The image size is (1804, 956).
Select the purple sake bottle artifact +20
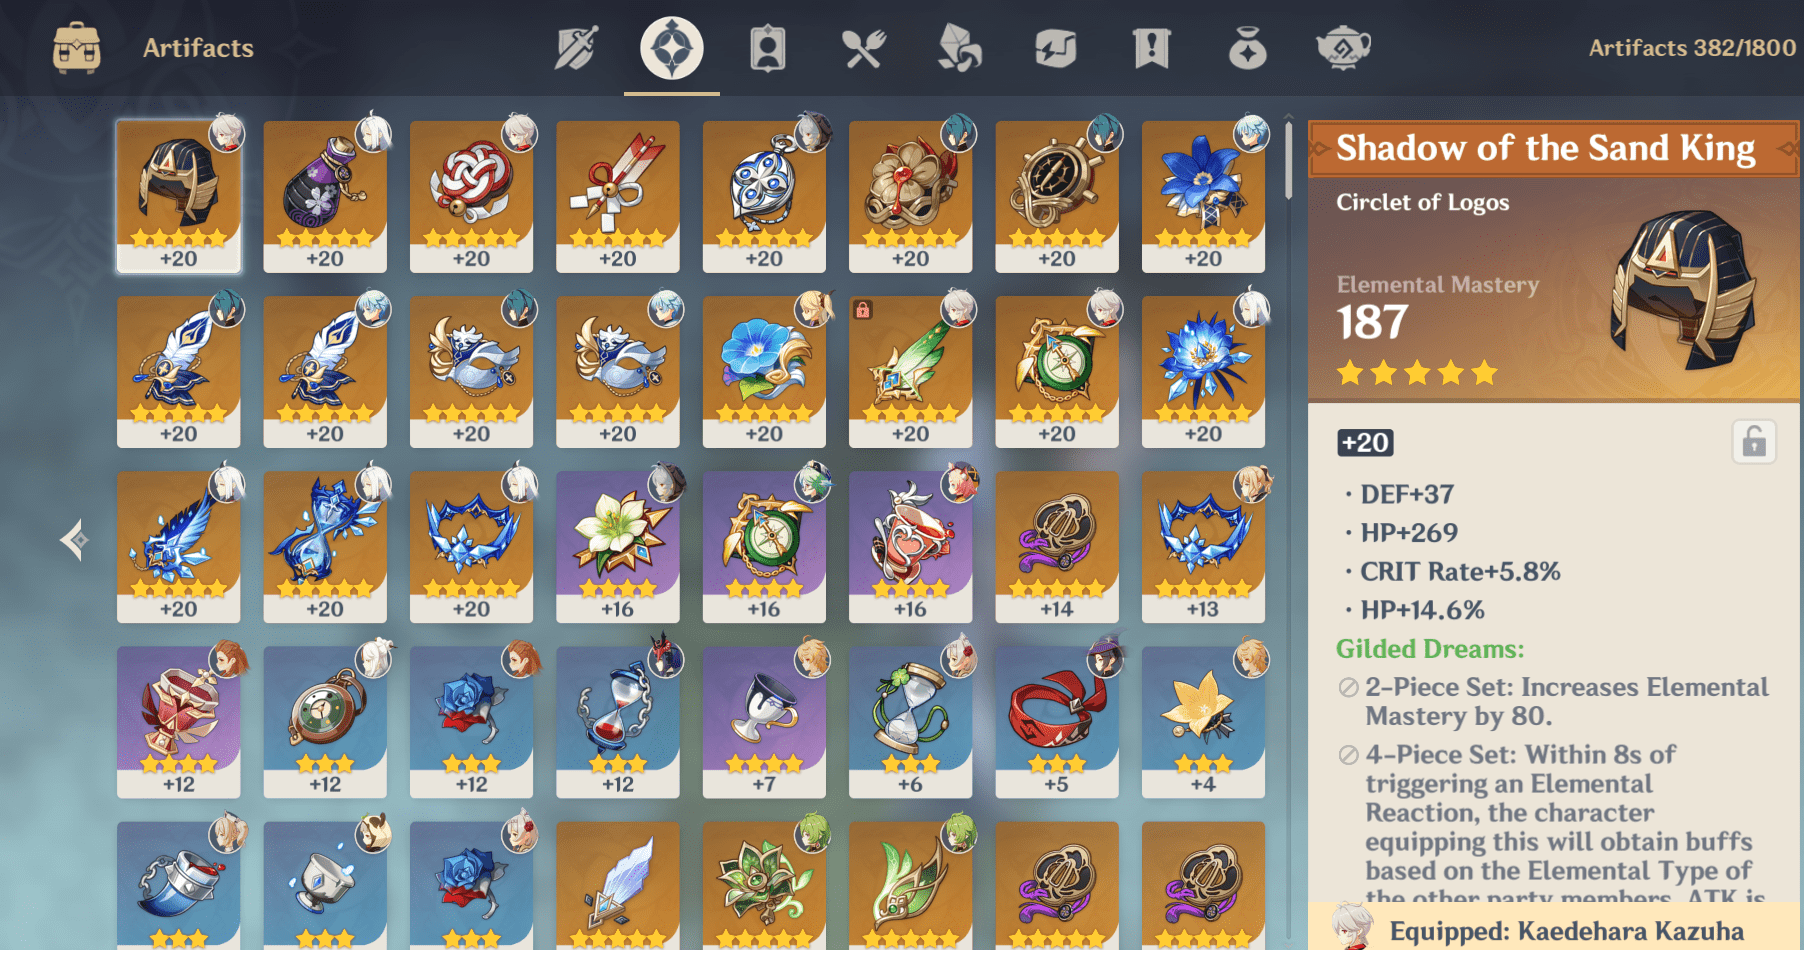click(x=325, y=196)
